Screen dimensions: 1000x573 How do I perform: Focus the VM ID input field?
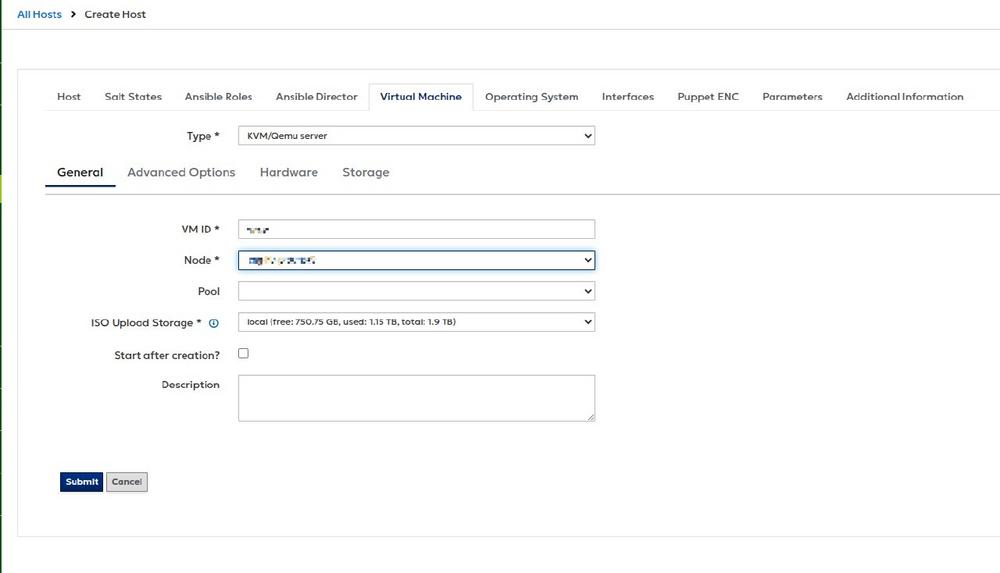pyautogui.click(x=416, y=229)
